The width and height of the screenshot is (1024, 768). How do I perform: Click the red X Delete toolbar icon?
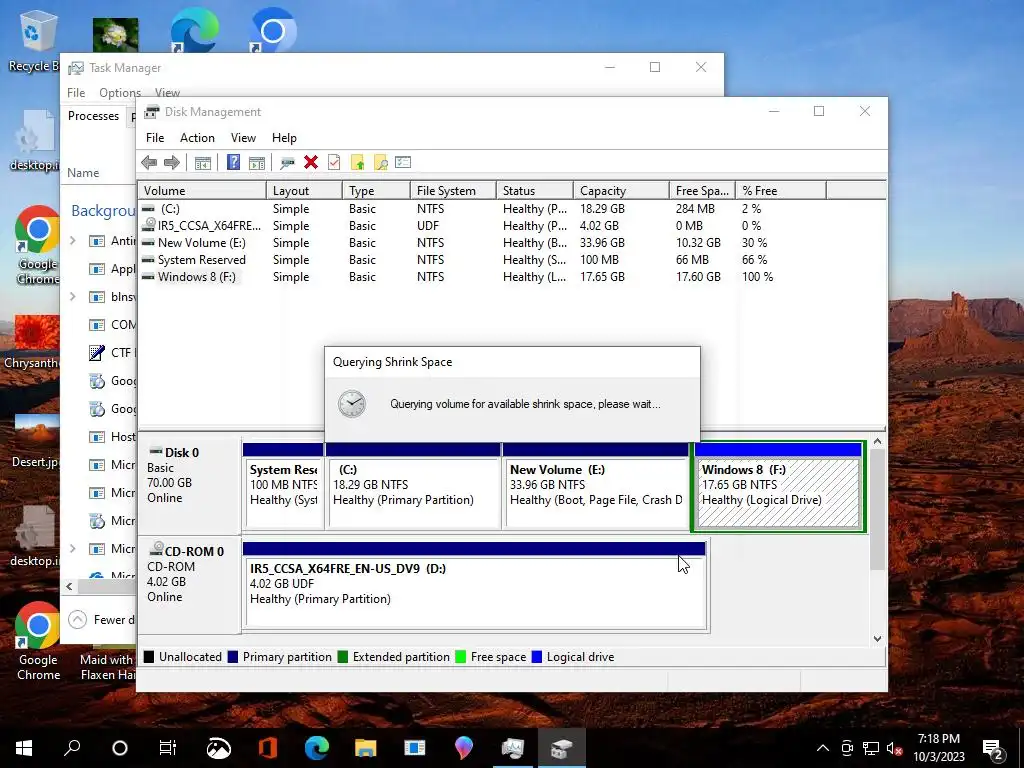pyautogui.click(x=311, y=163)
